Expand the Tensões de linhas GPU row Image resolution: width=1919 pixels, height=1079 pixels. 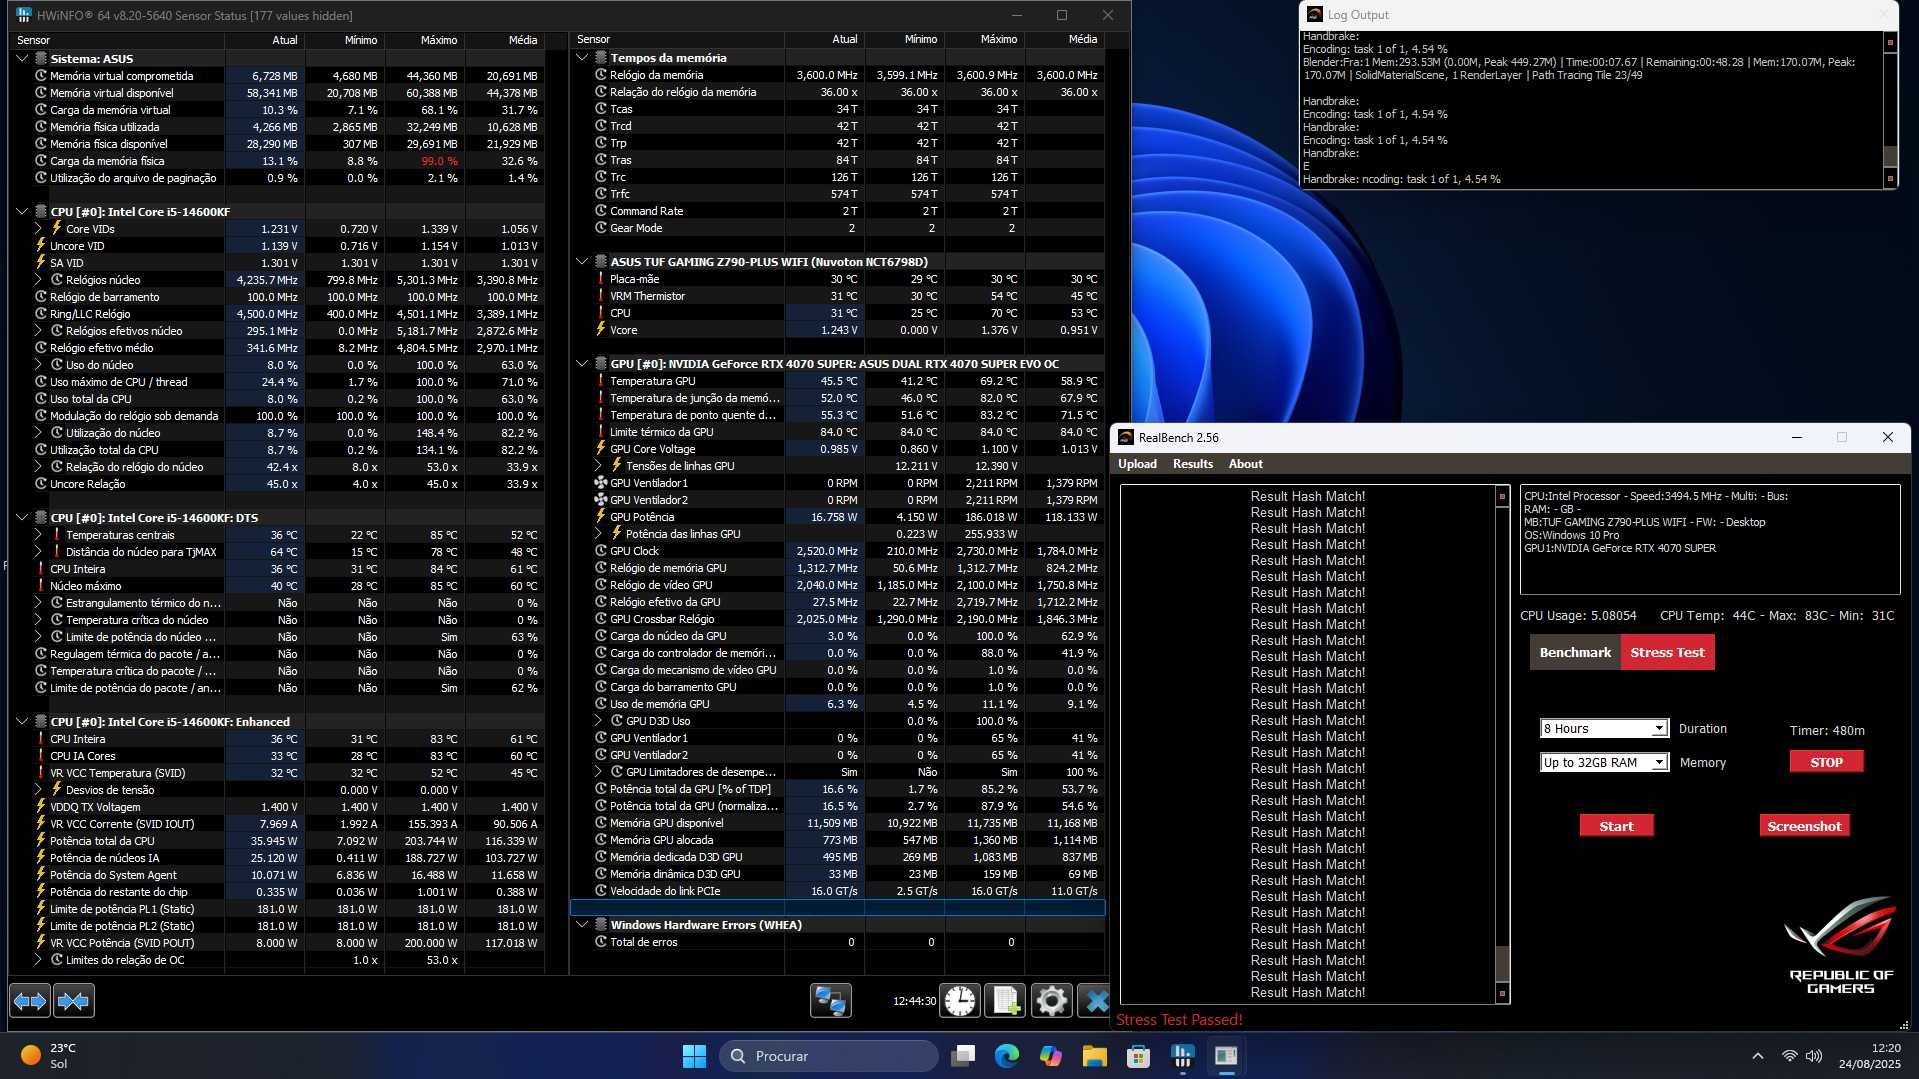(598, 466)
